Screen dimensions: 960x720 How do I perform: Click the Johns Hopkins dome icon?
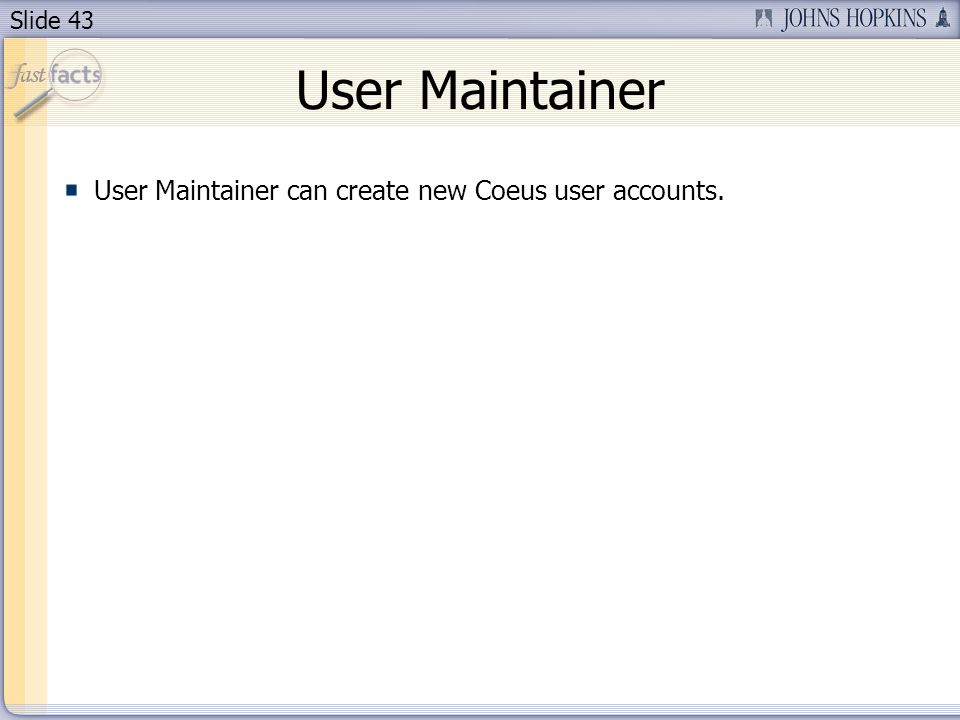click(943, 17)
